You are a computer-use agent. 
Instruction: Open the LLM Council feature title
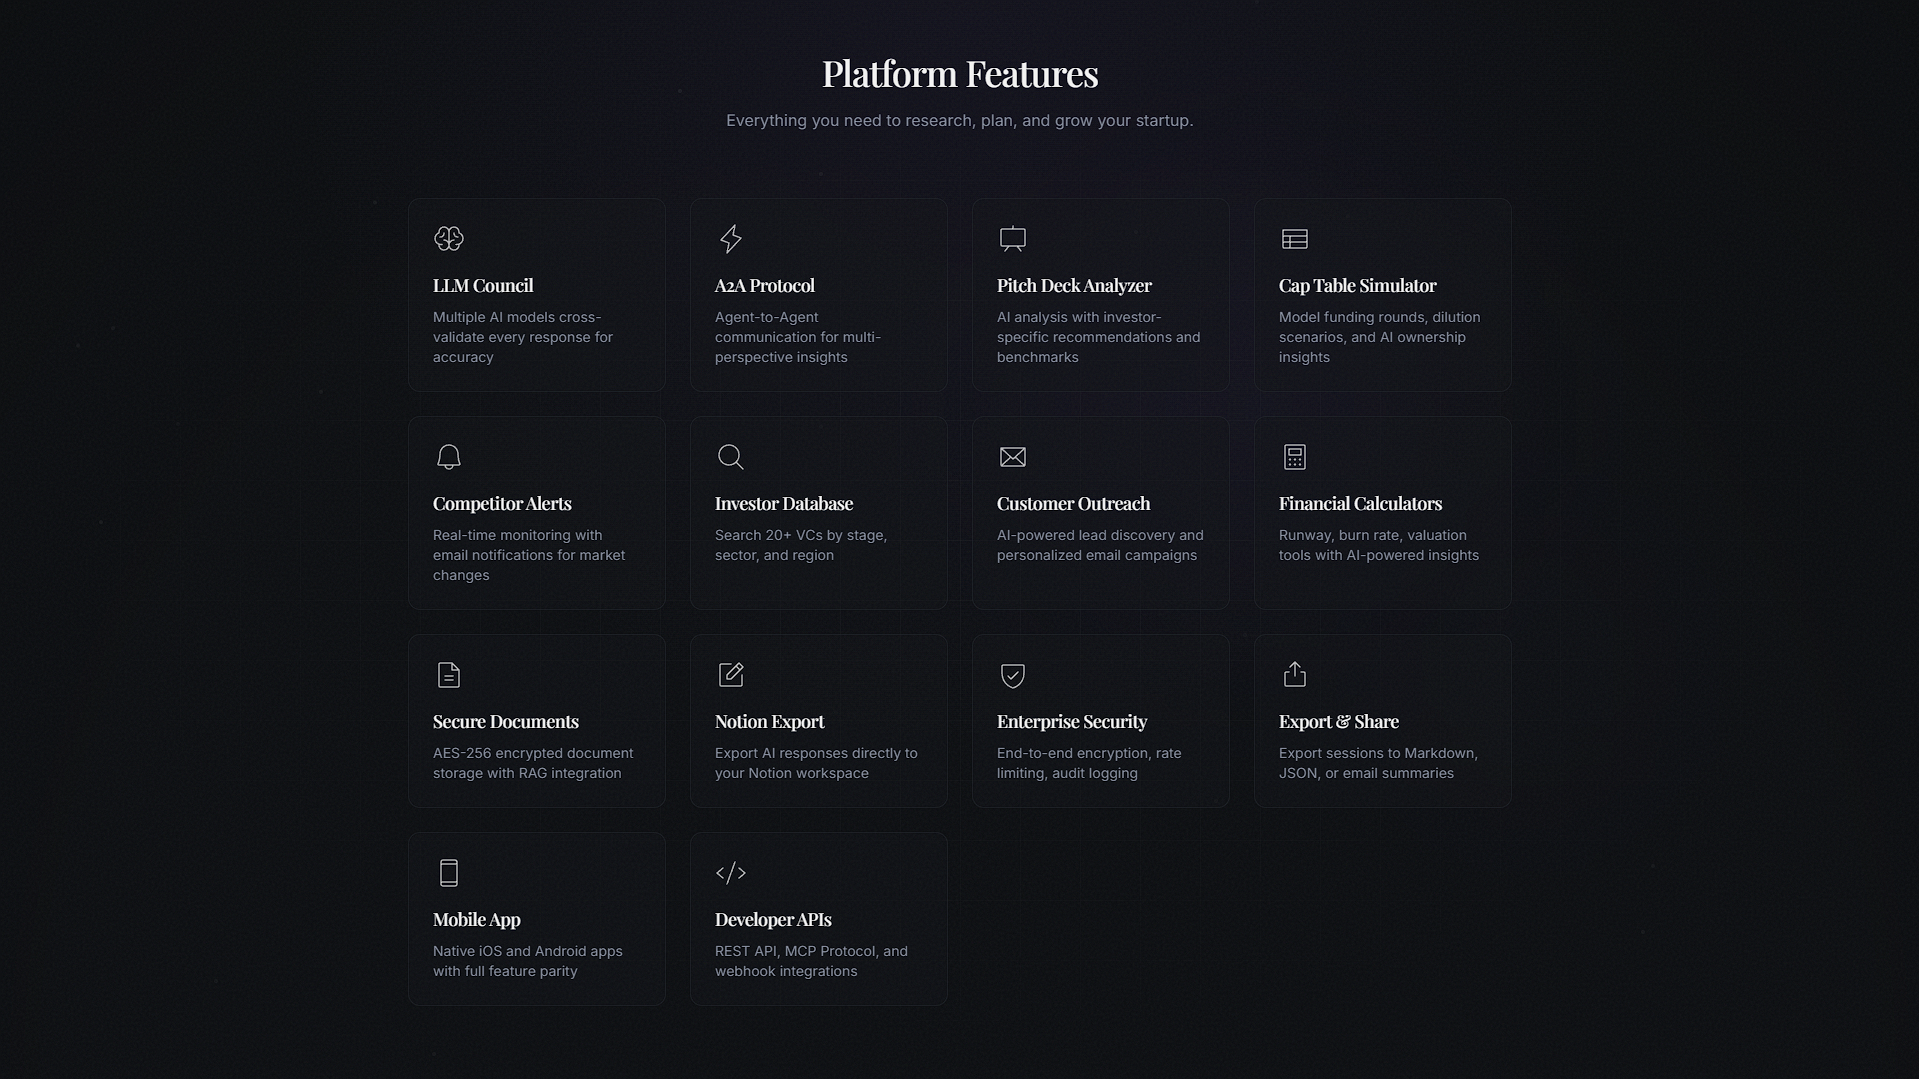pos(483,286)
